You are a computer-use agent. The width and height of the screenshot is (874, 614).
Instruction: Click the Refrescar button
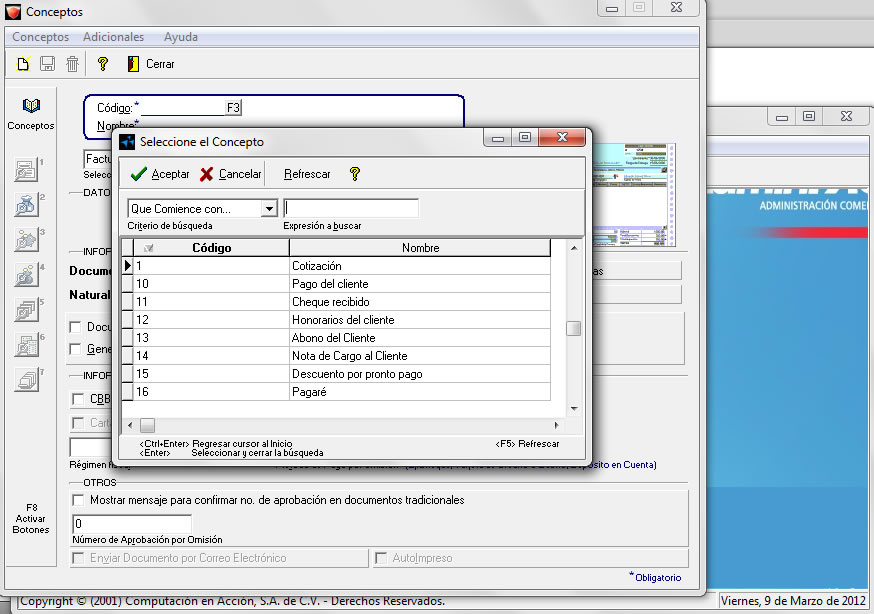[x=307, y=174]
